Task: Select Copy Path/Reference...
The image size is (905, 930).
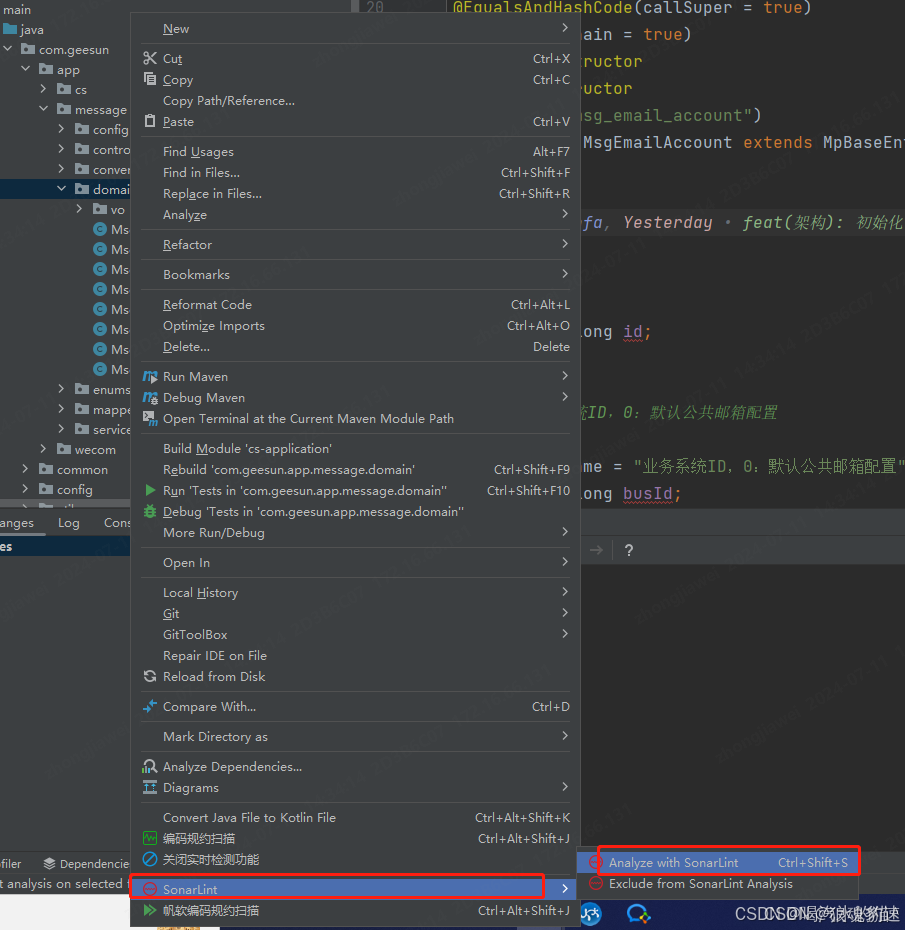Action: pyautogui.click(x=355, y=100)
